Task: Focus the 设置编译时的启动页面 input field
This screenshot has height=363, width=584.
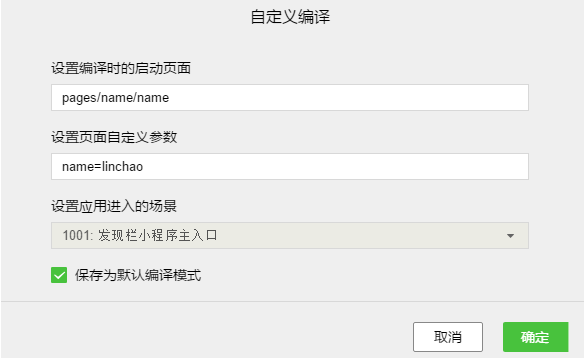Action: (x=290, y=98)
